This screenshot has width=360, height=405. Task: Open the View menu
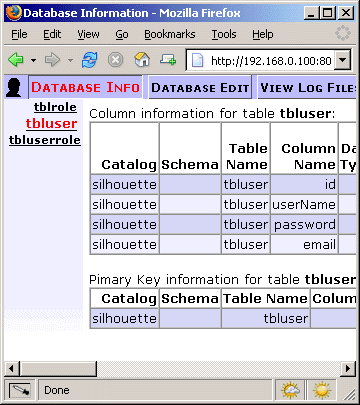[88, 34]
